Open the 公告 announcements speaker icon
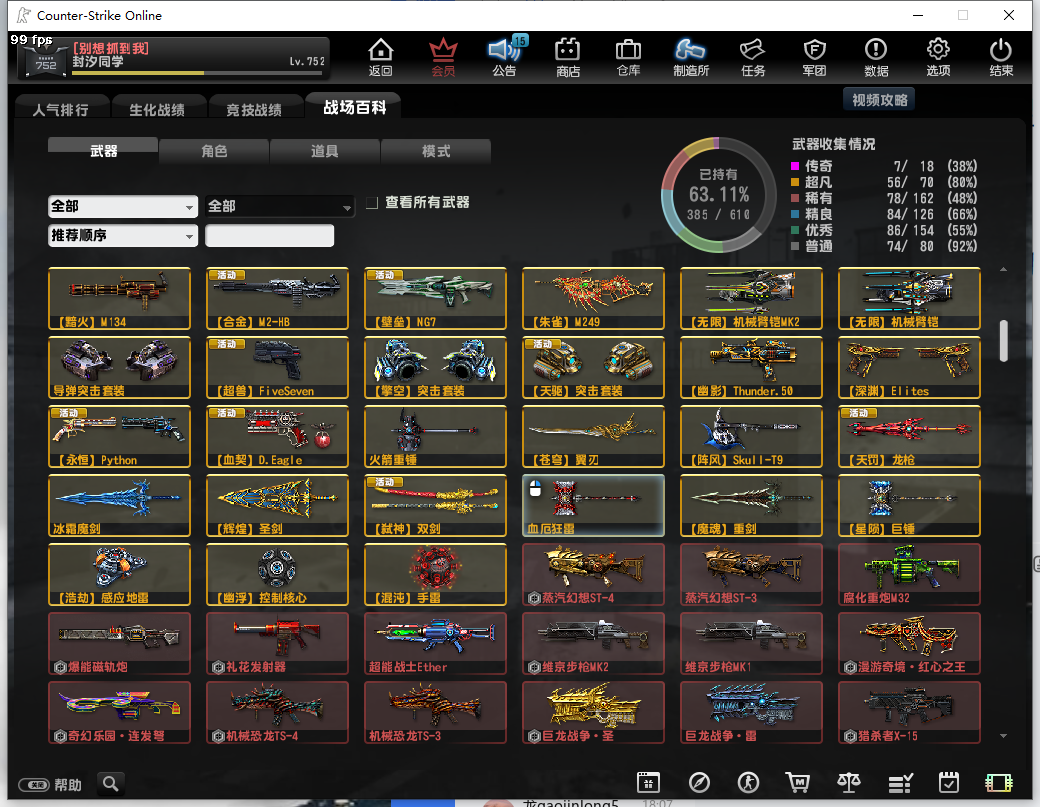This screenshot has width=1040, height=807. pyautogui.click(x=505, y=57)
